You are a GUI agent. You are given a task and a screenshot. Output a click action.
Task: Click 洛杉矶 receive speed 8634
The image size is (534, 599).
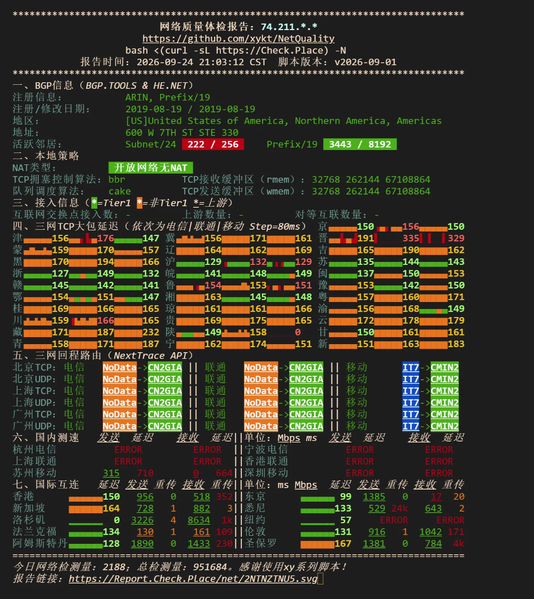point(199,520)
